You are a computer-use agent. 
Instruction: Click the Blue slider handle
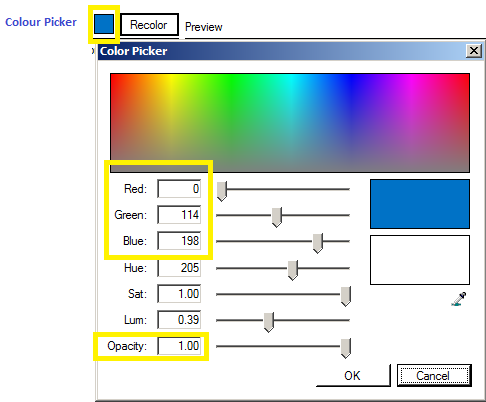[318, 243]
